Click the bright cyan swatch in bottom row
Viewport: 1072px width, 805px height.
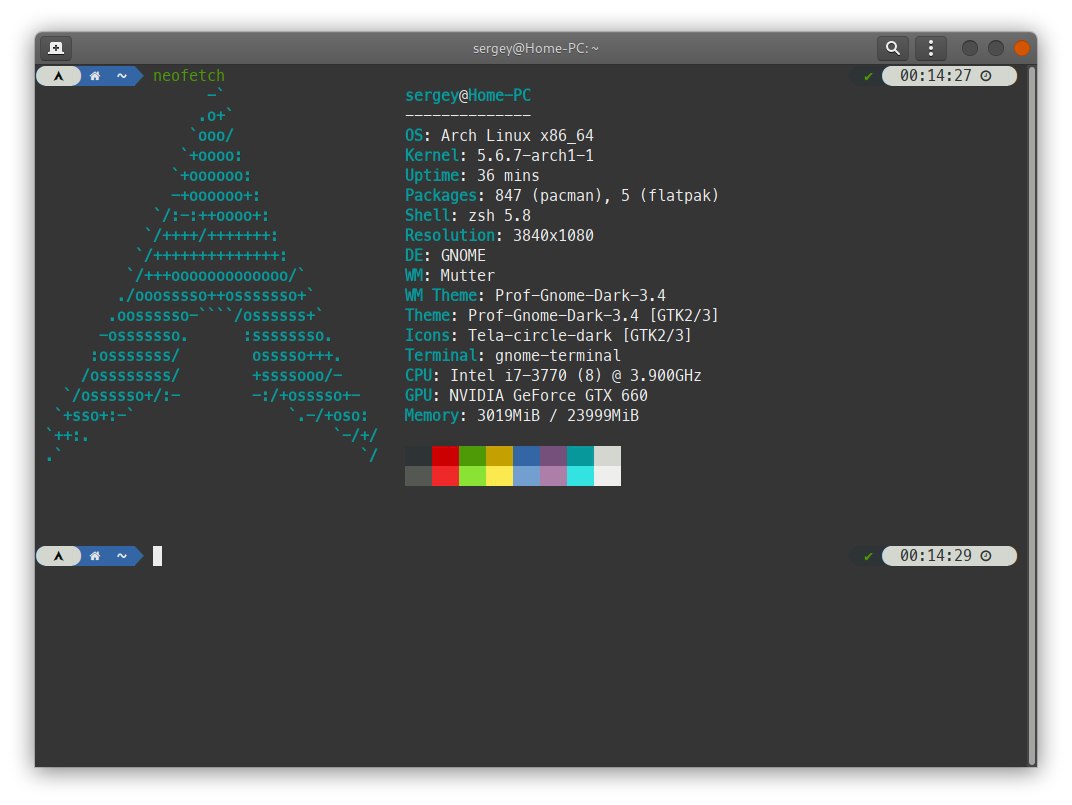coord(580,476)
